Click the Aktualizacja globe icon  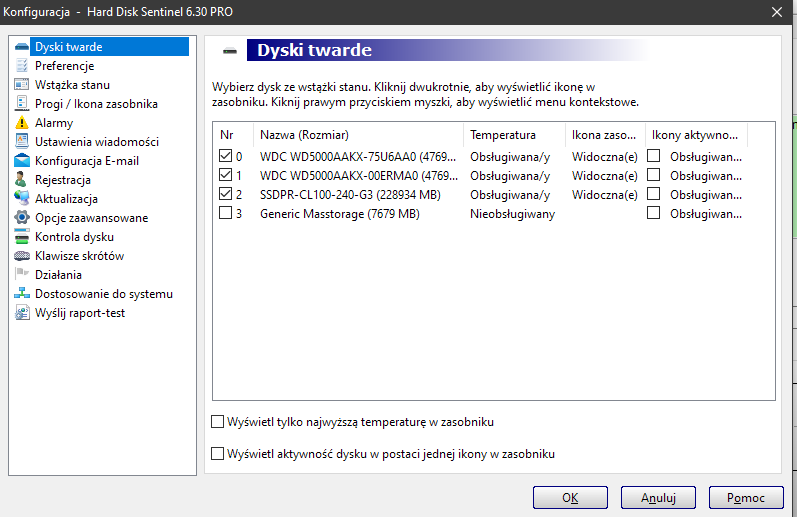(23, 199)
